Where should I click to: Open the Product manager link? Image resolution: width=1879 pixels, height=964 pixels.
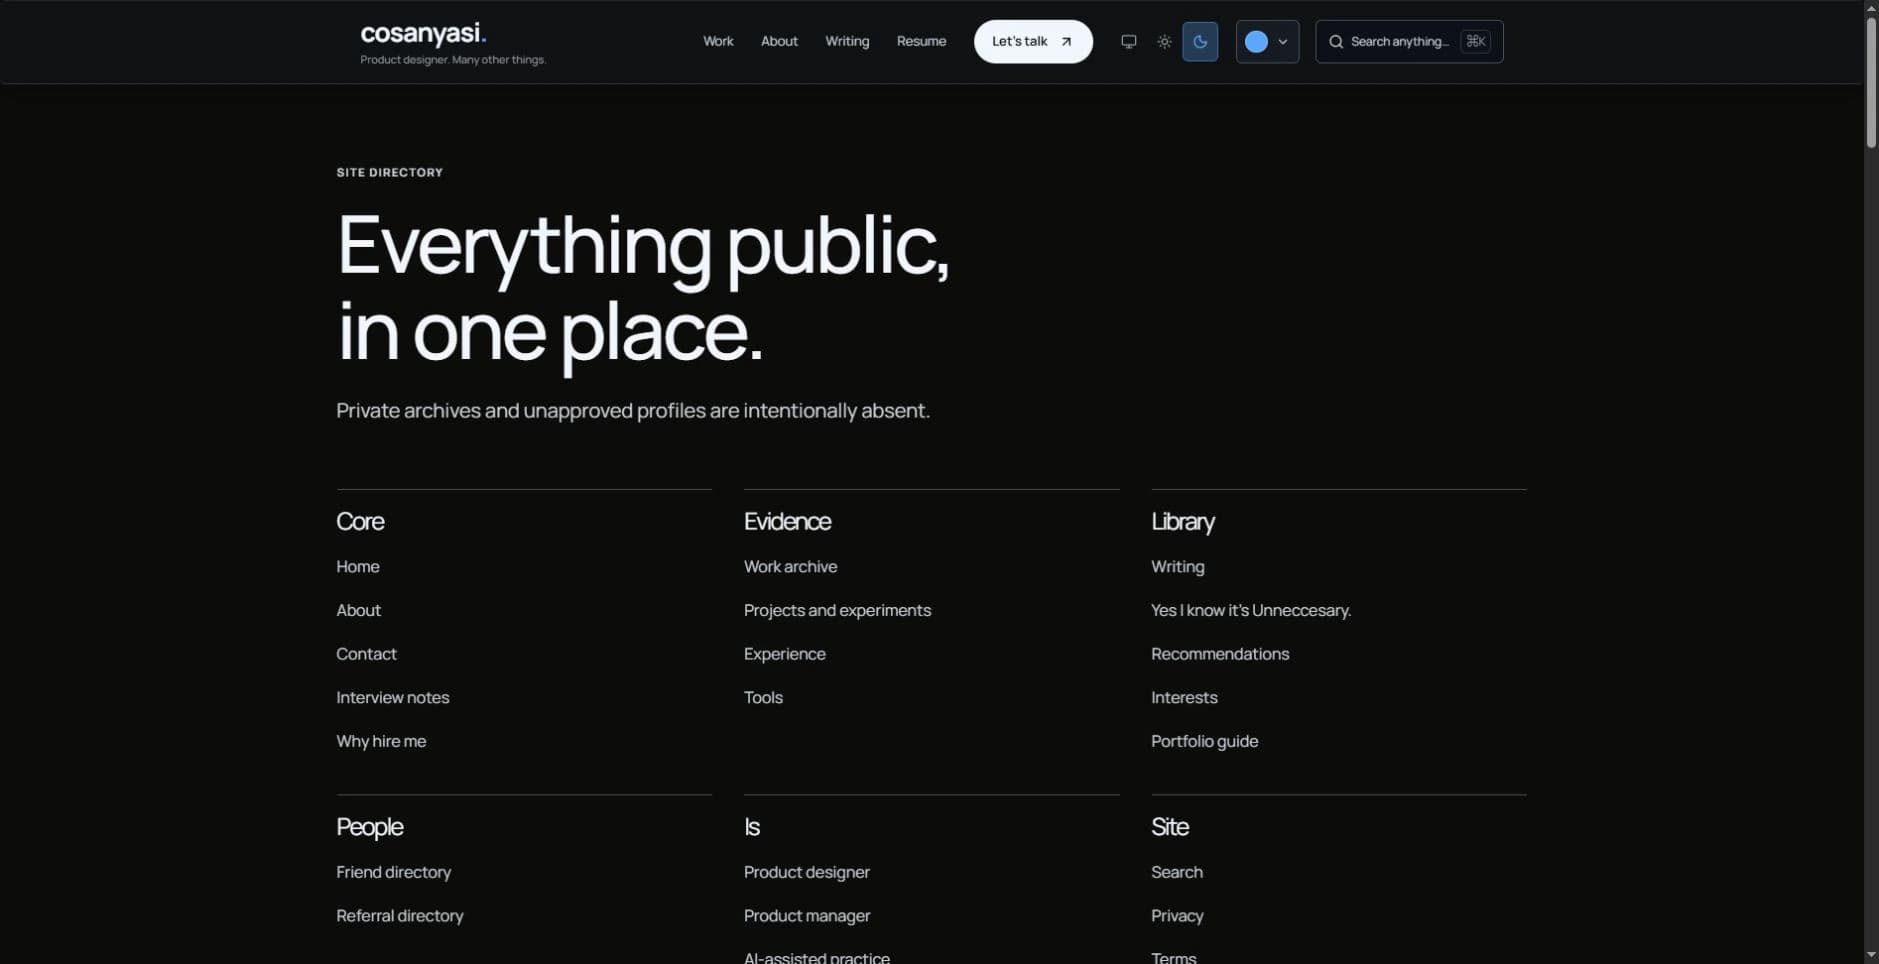point(806,916)
